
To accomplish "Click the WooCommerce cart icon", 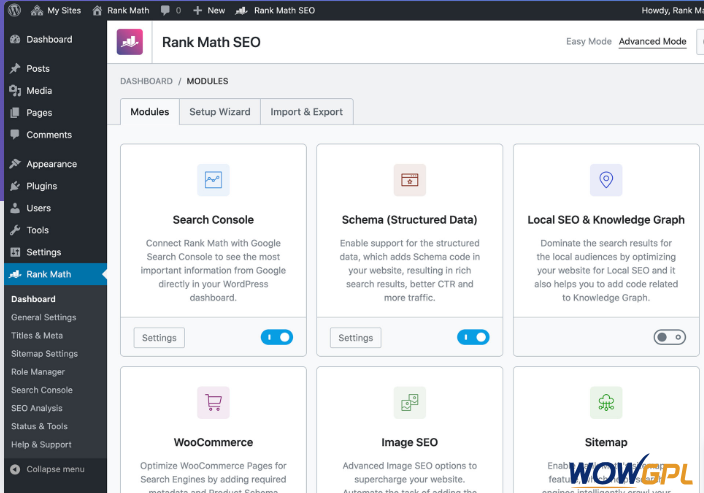I will pyautogui.click(x=213, y=402).
